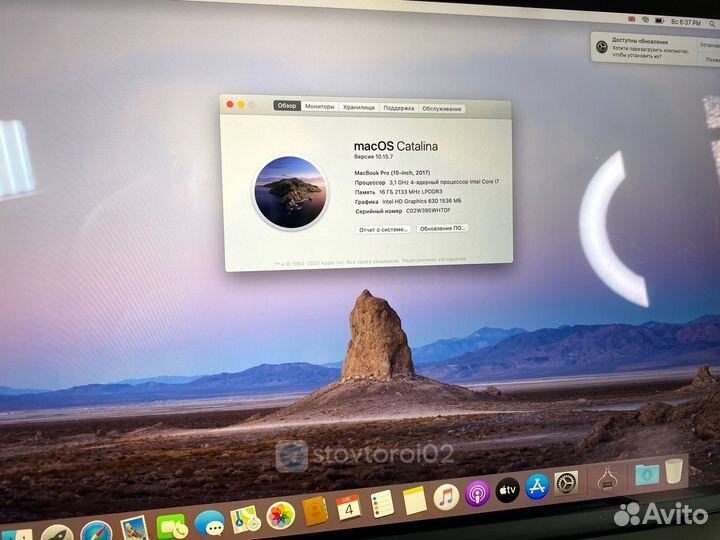Open Launchpad from the Dock

click(x=57, y=534)
